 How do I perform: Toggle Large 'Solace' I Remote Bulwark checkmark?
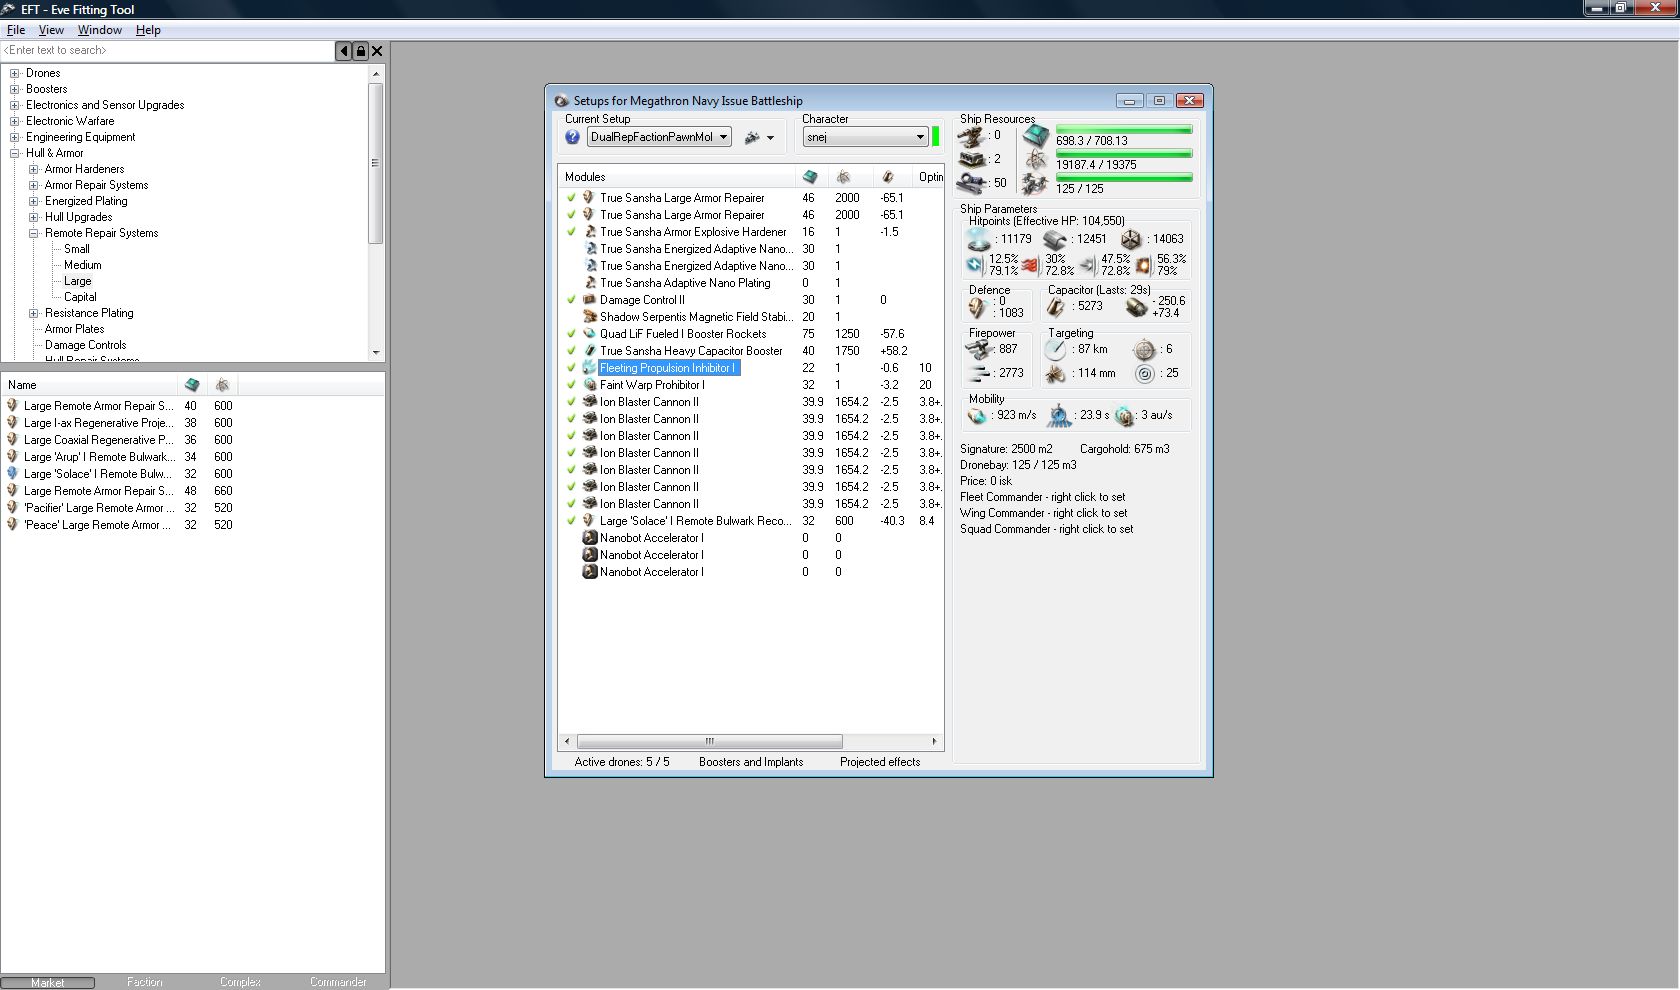571,521
